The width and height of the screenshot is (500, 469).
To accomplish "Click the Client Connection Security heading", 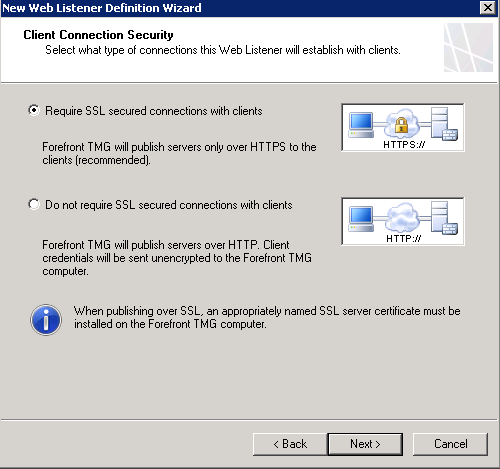I will point(98,35).
